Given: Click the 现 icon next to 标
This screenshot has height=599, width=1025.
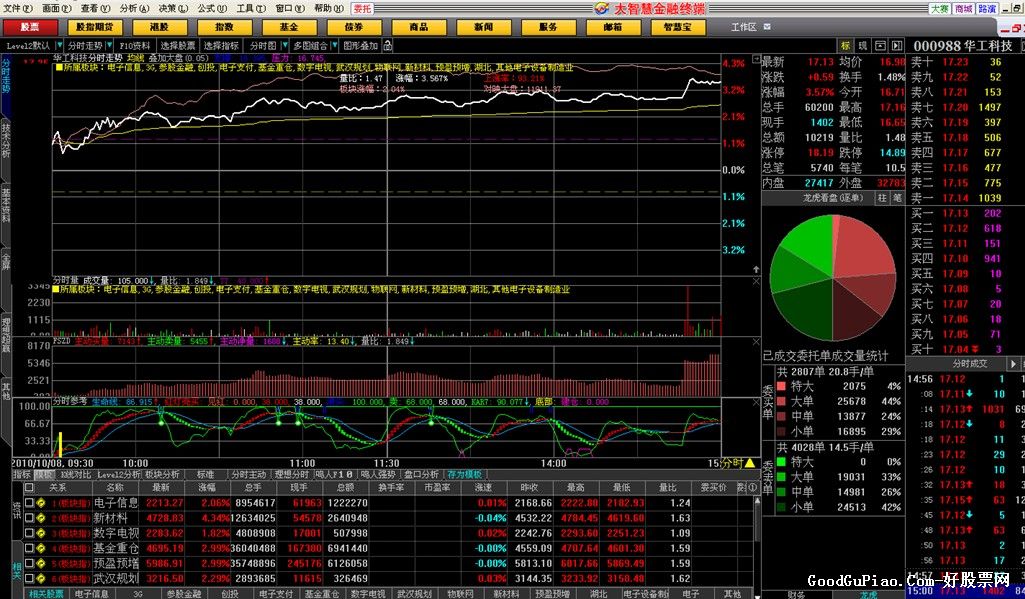Looking at the screenshot, I should pos(863,45).
